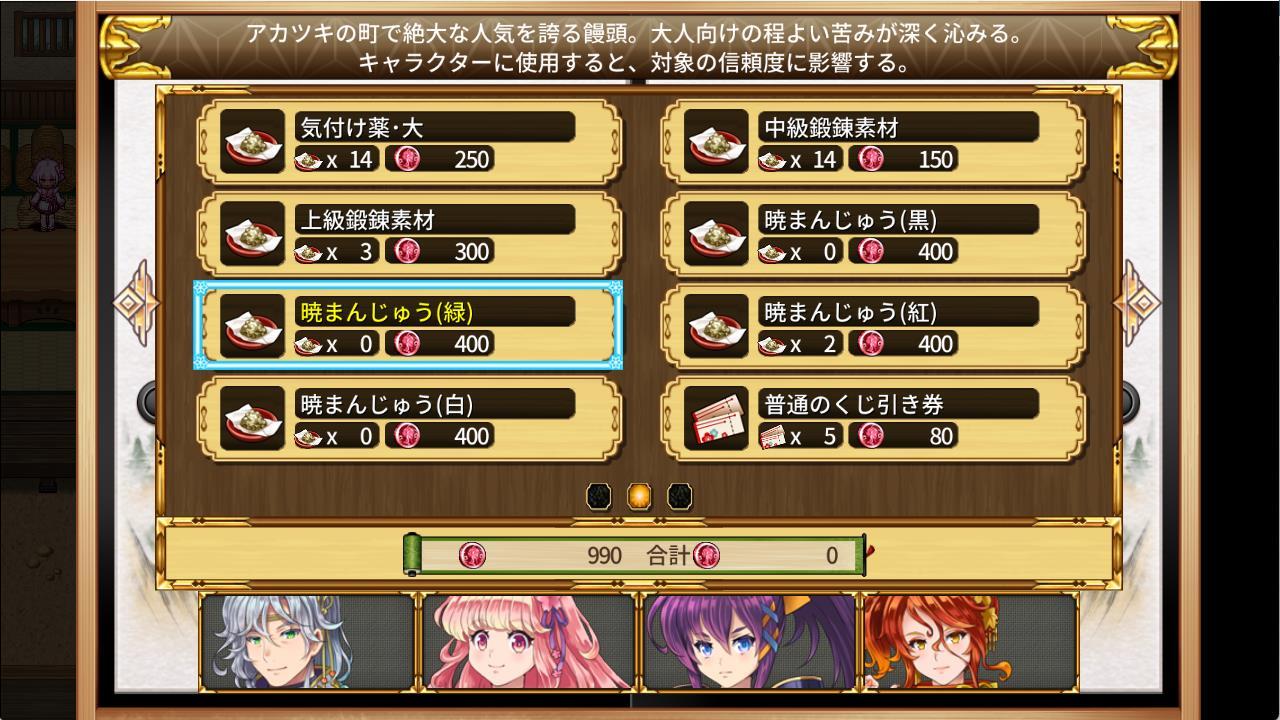Go to previous shop page with left arrow
The image size is (1280, 720).
(135, 303)
